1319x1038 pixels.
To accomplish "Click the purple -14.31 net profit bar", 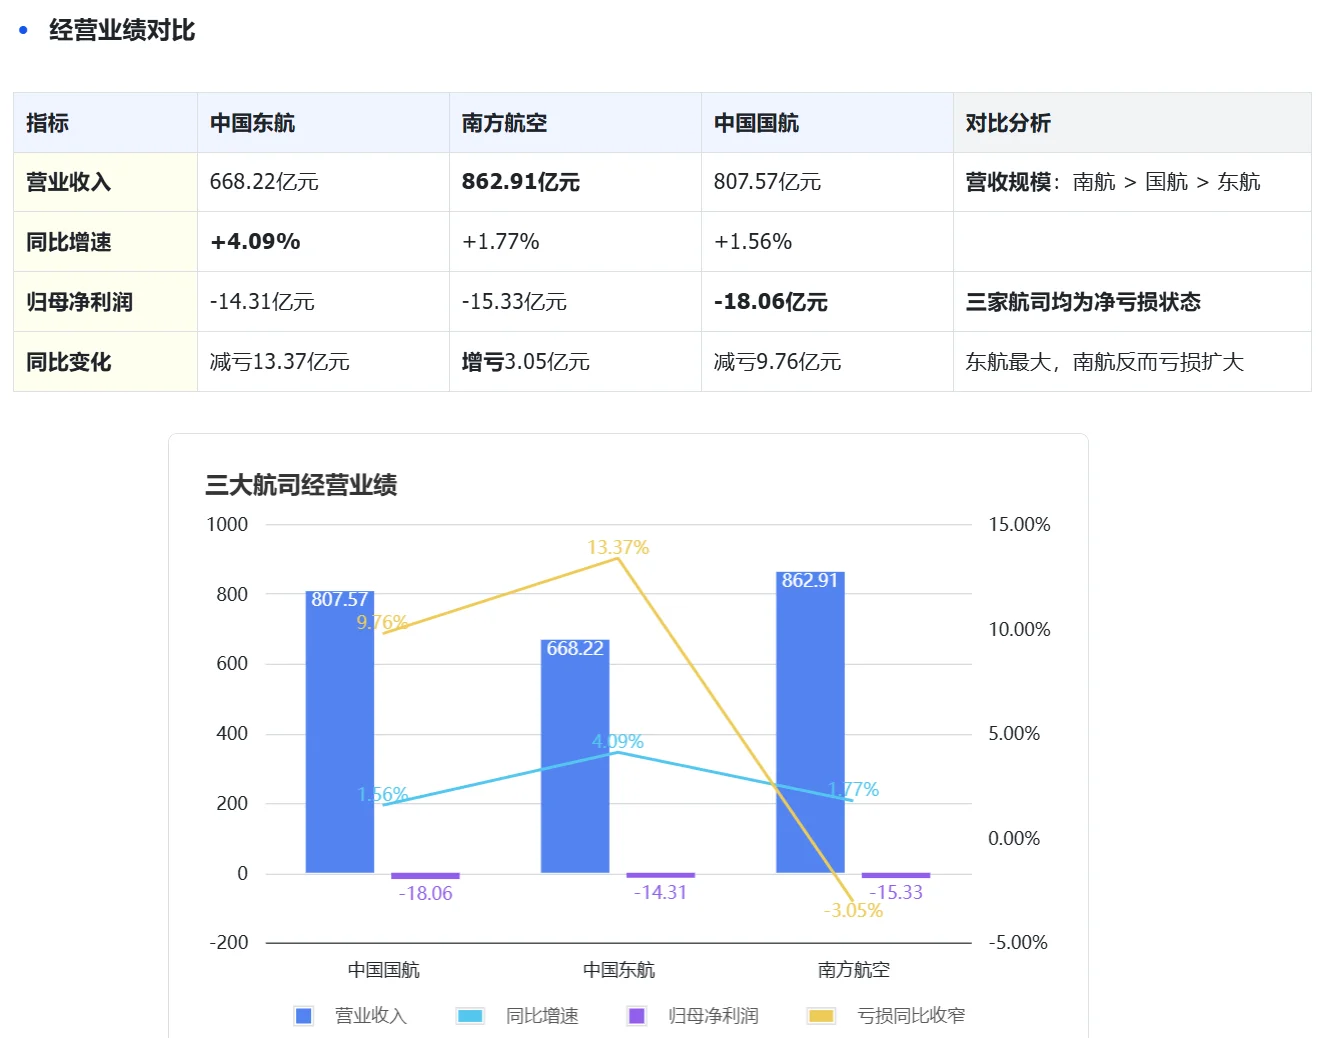I will (x=660, y=875).
